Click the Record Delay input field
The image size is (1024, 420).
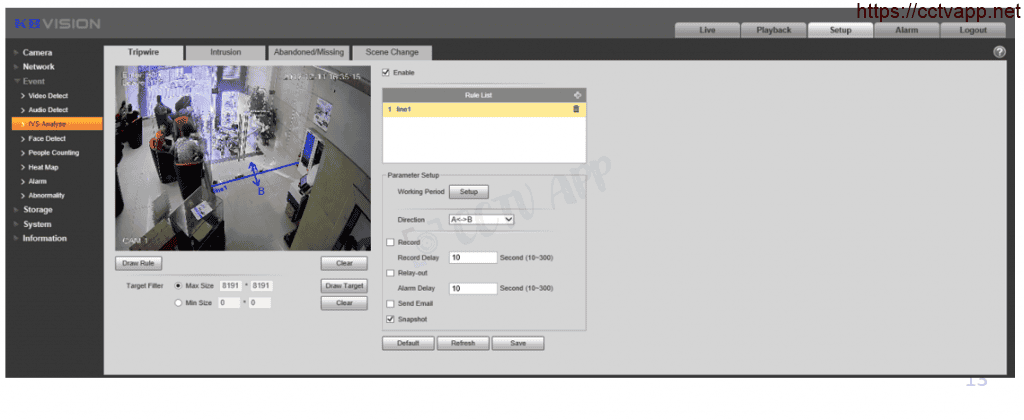click(x=472, y=257)
